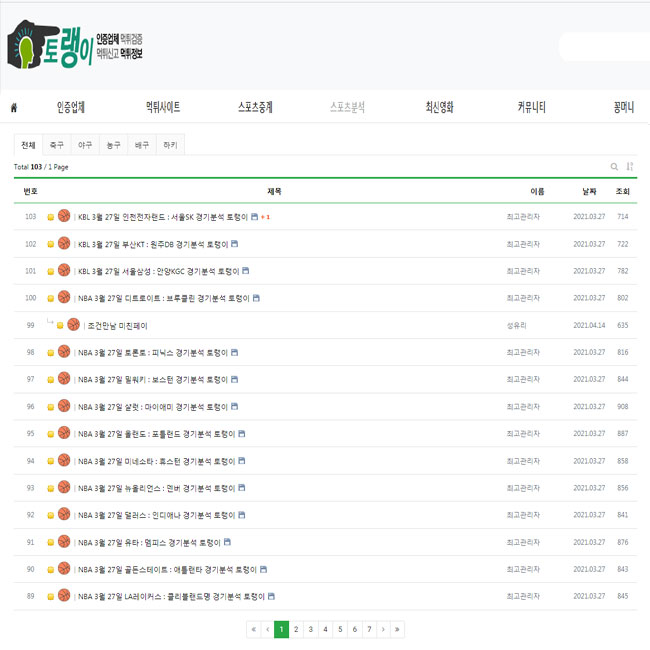The width and height of the screenshot is (650, 650).
Task: Jump to first page double arrow
Action: pyautogui.click(x=254, y=629)
